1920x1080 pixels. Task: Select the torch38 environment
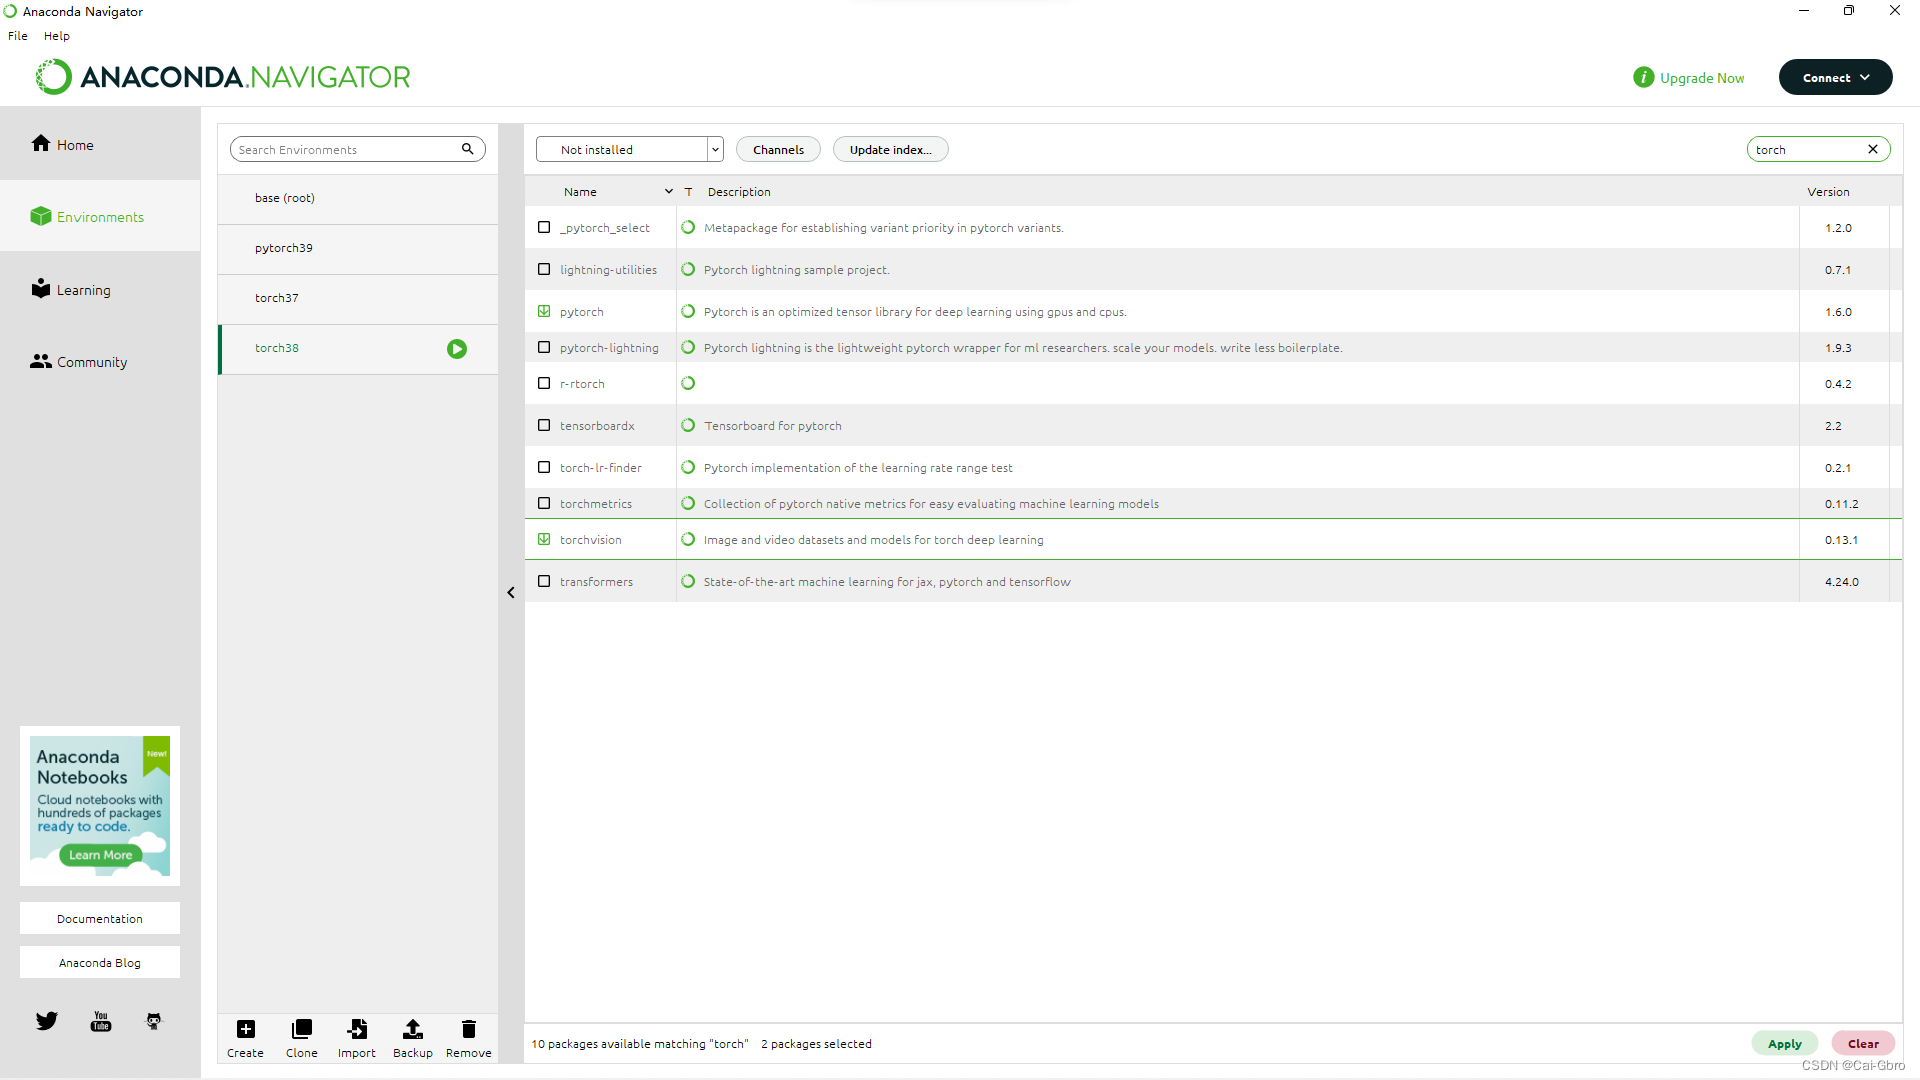(358, 348)
